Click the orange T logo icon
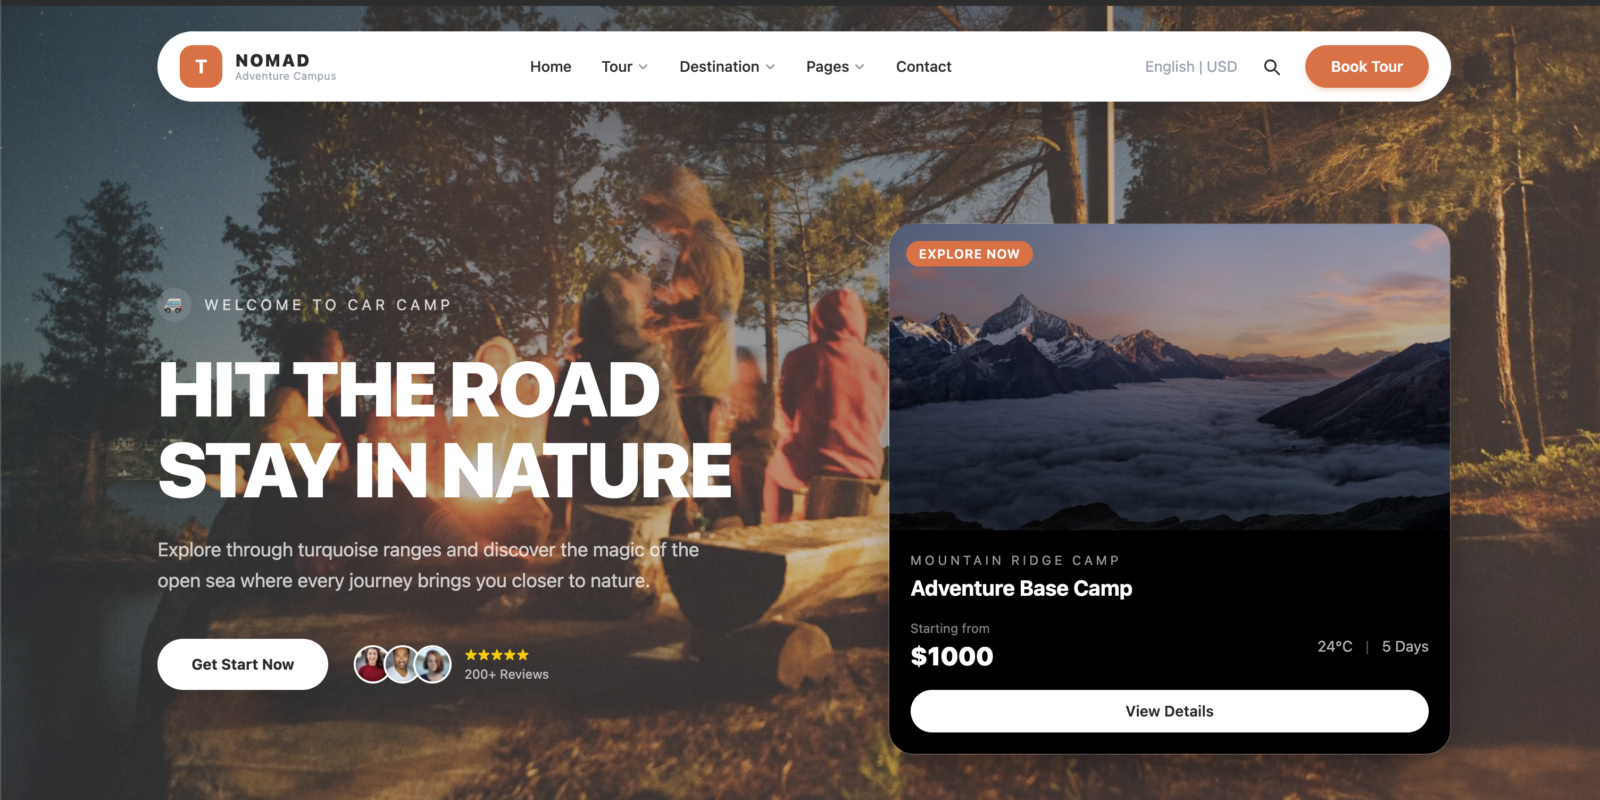1600x800 pixels. coord(201,66)
